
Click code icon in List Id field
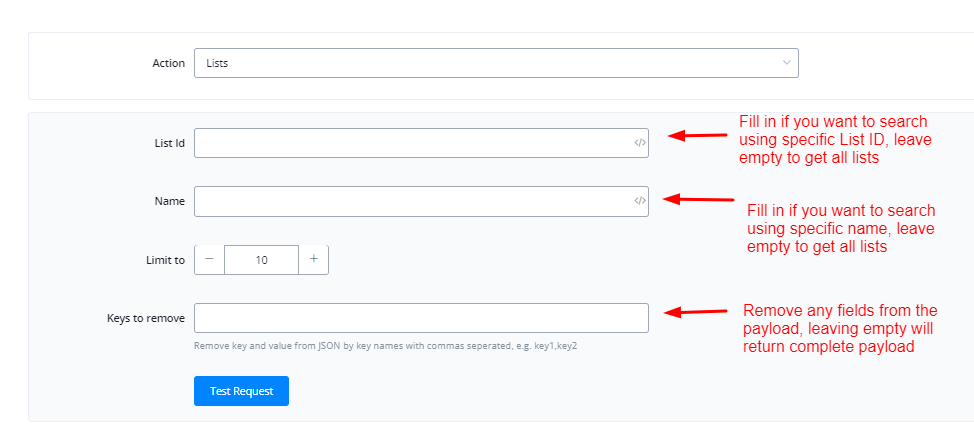tap(640, 143)
